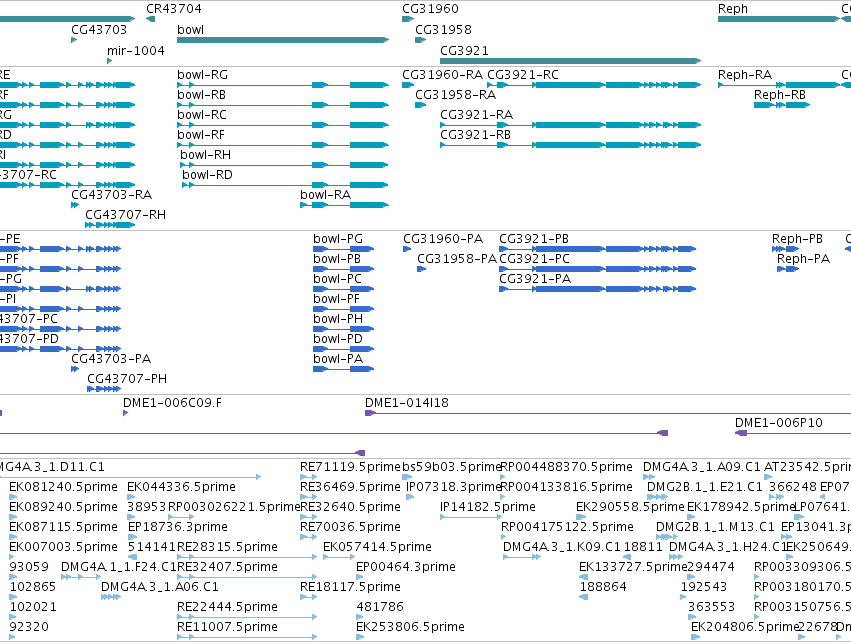Select protein CG3921-PB
The width and height of the screenshot is (851, 642).
[598, 249]
